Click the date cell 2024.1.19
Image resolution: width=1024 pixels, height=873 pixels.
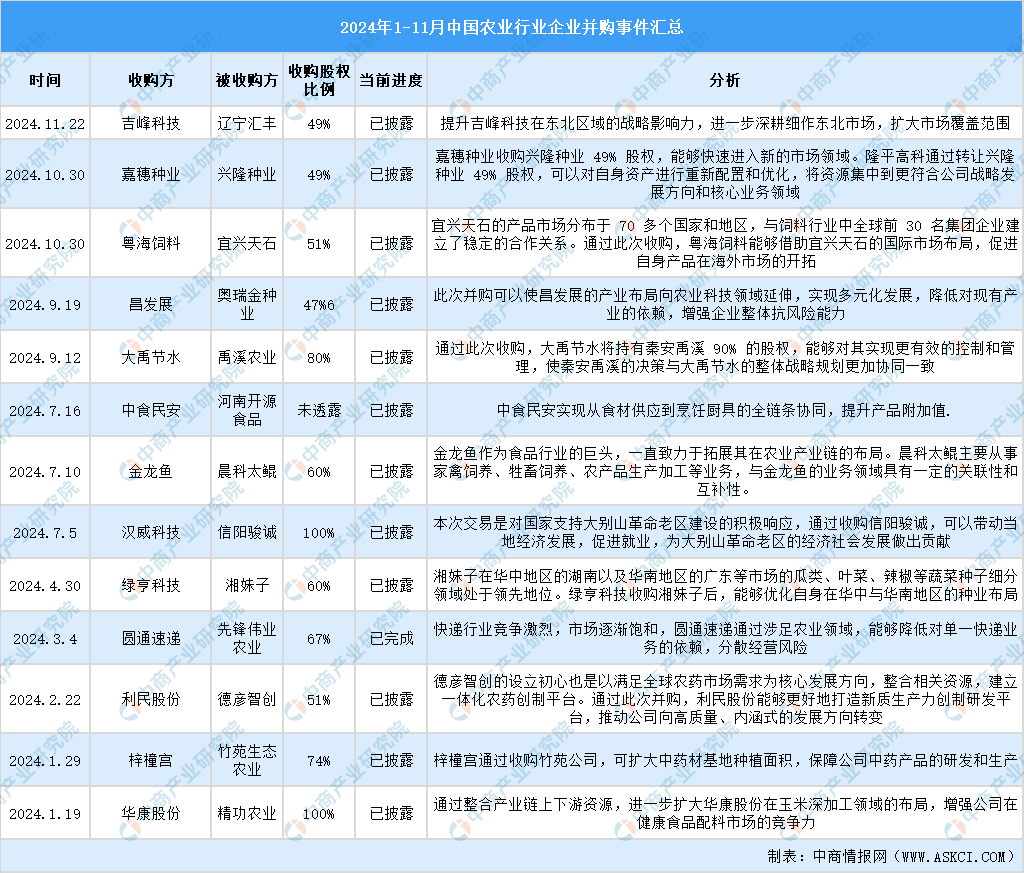point(45,814)
